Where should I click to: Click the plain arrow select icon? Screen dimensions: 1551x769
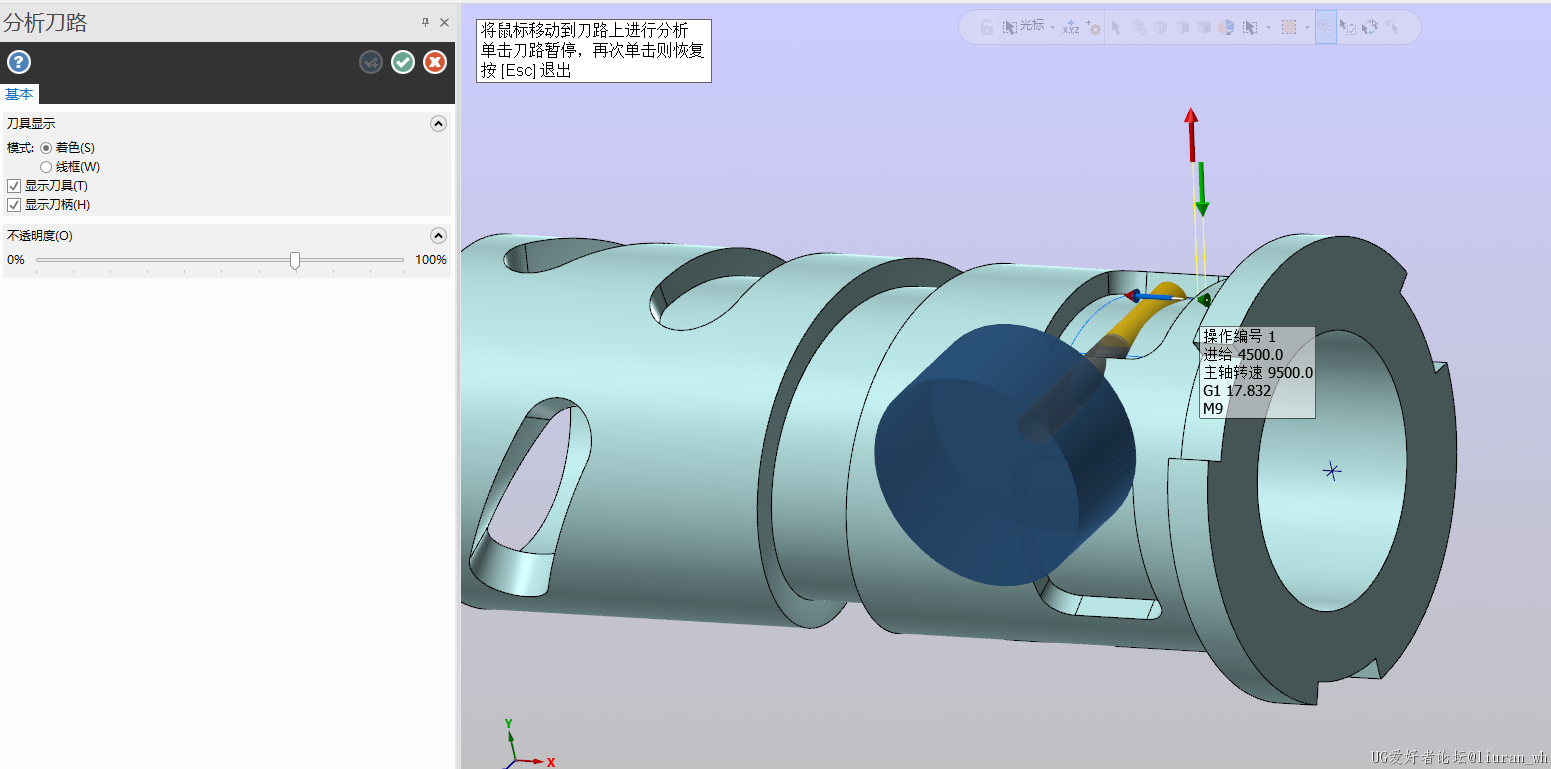(x=1116, y=27)
